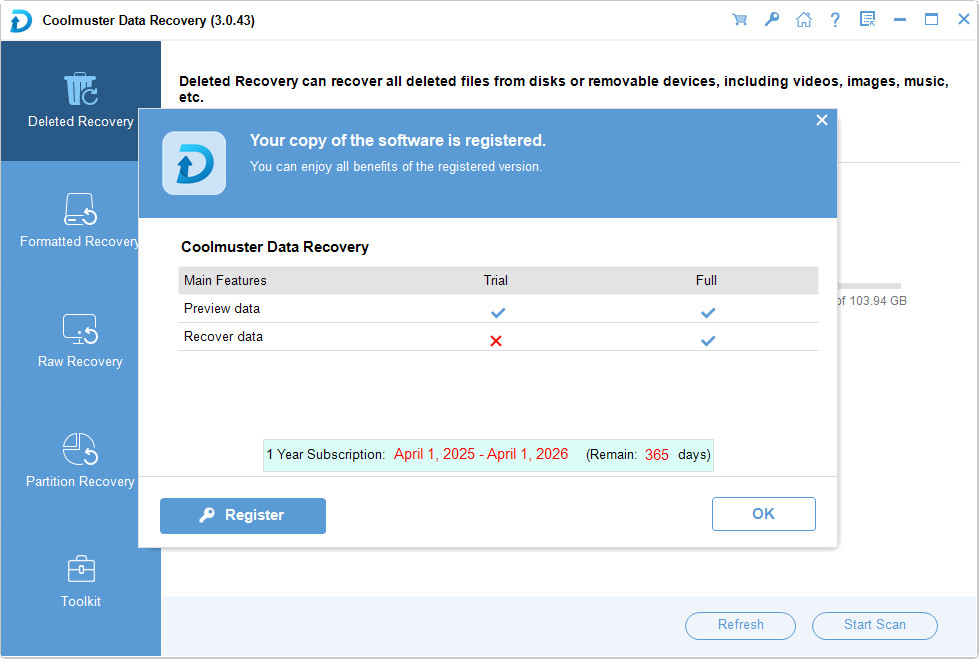979x659 pixels.
Task: Click the Register button
Action: click(x=243, y=515)
